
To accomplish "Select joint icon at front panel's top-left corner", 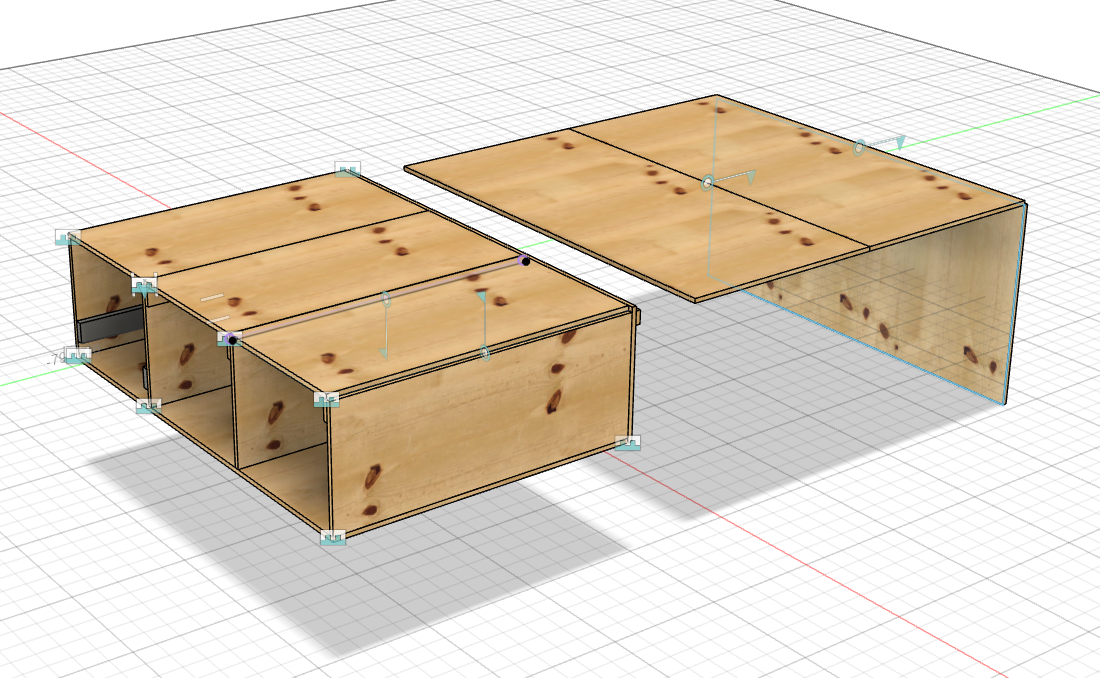I will (x=326, y=399).
